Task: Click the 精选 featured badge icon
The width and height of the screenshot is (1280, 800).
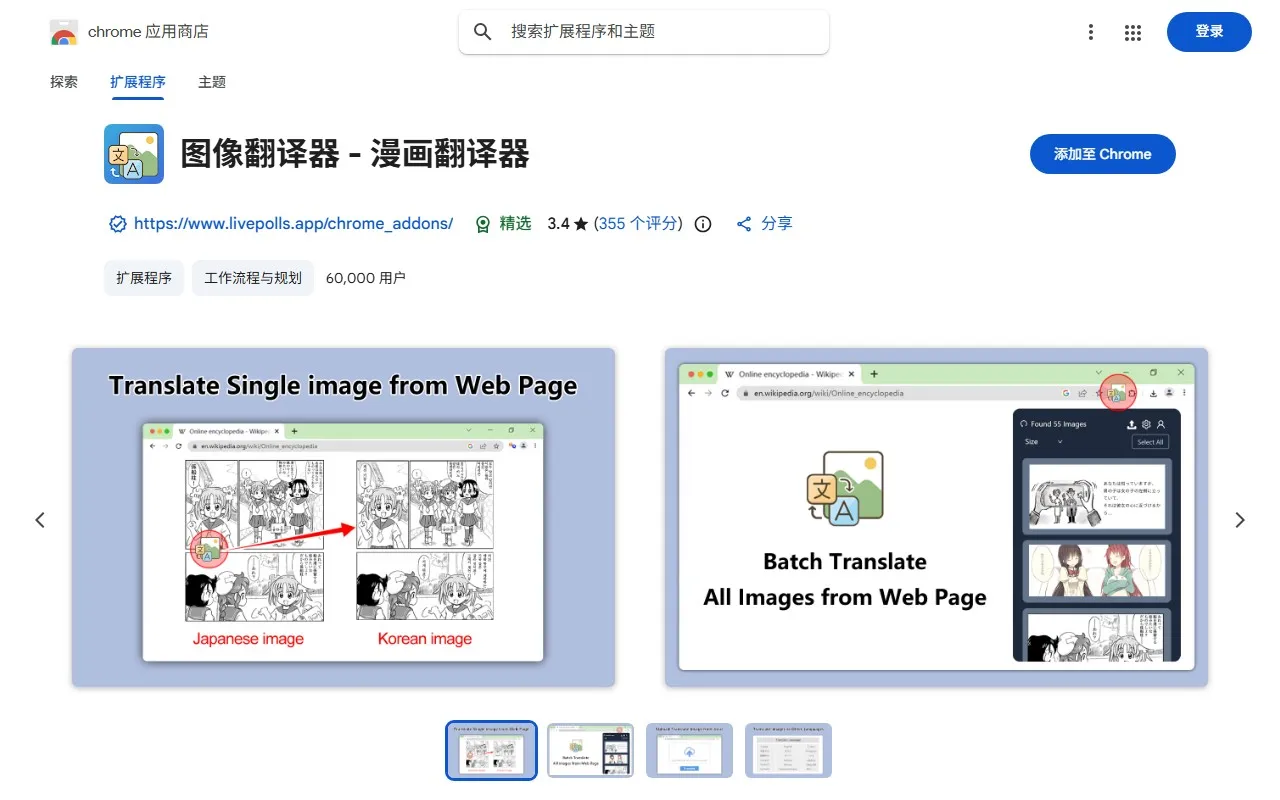Action: click(x=483, y=224)
